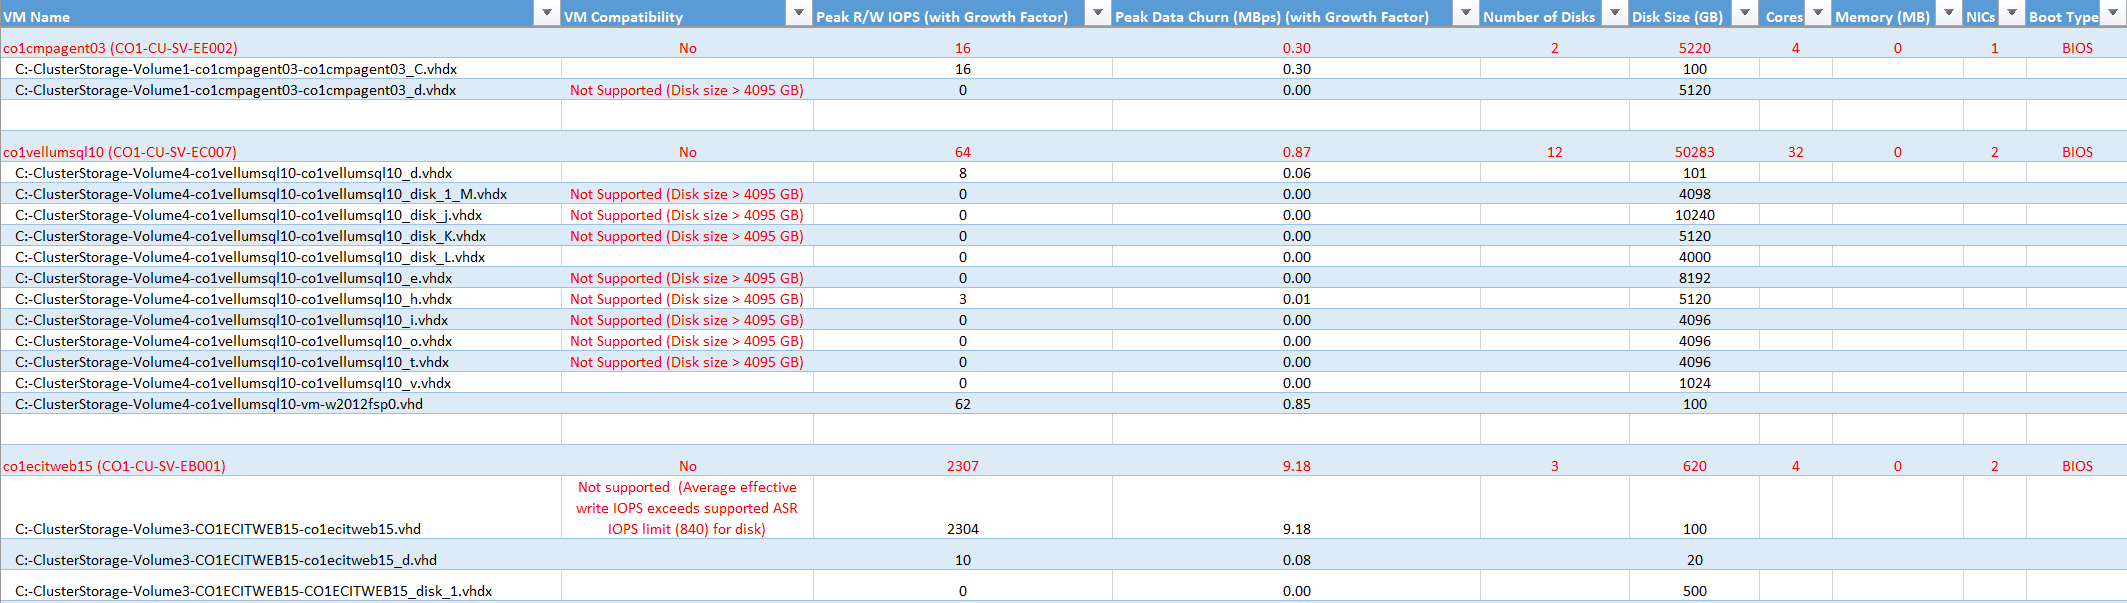Expand the Peak Data Churn filter dropdown

coord(1465,13)
